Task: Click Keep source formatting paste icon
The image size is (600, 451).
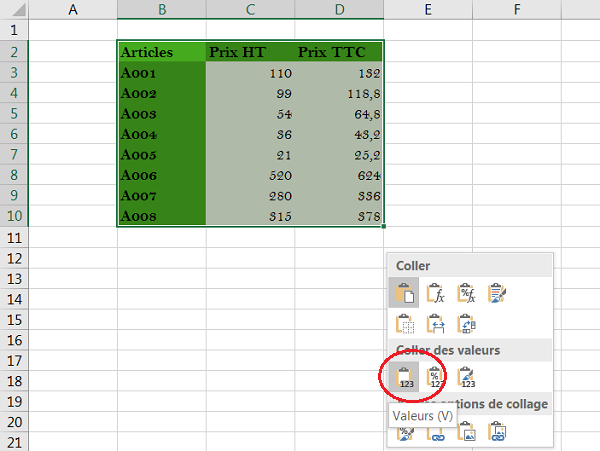Action: (x=497, y=293)
